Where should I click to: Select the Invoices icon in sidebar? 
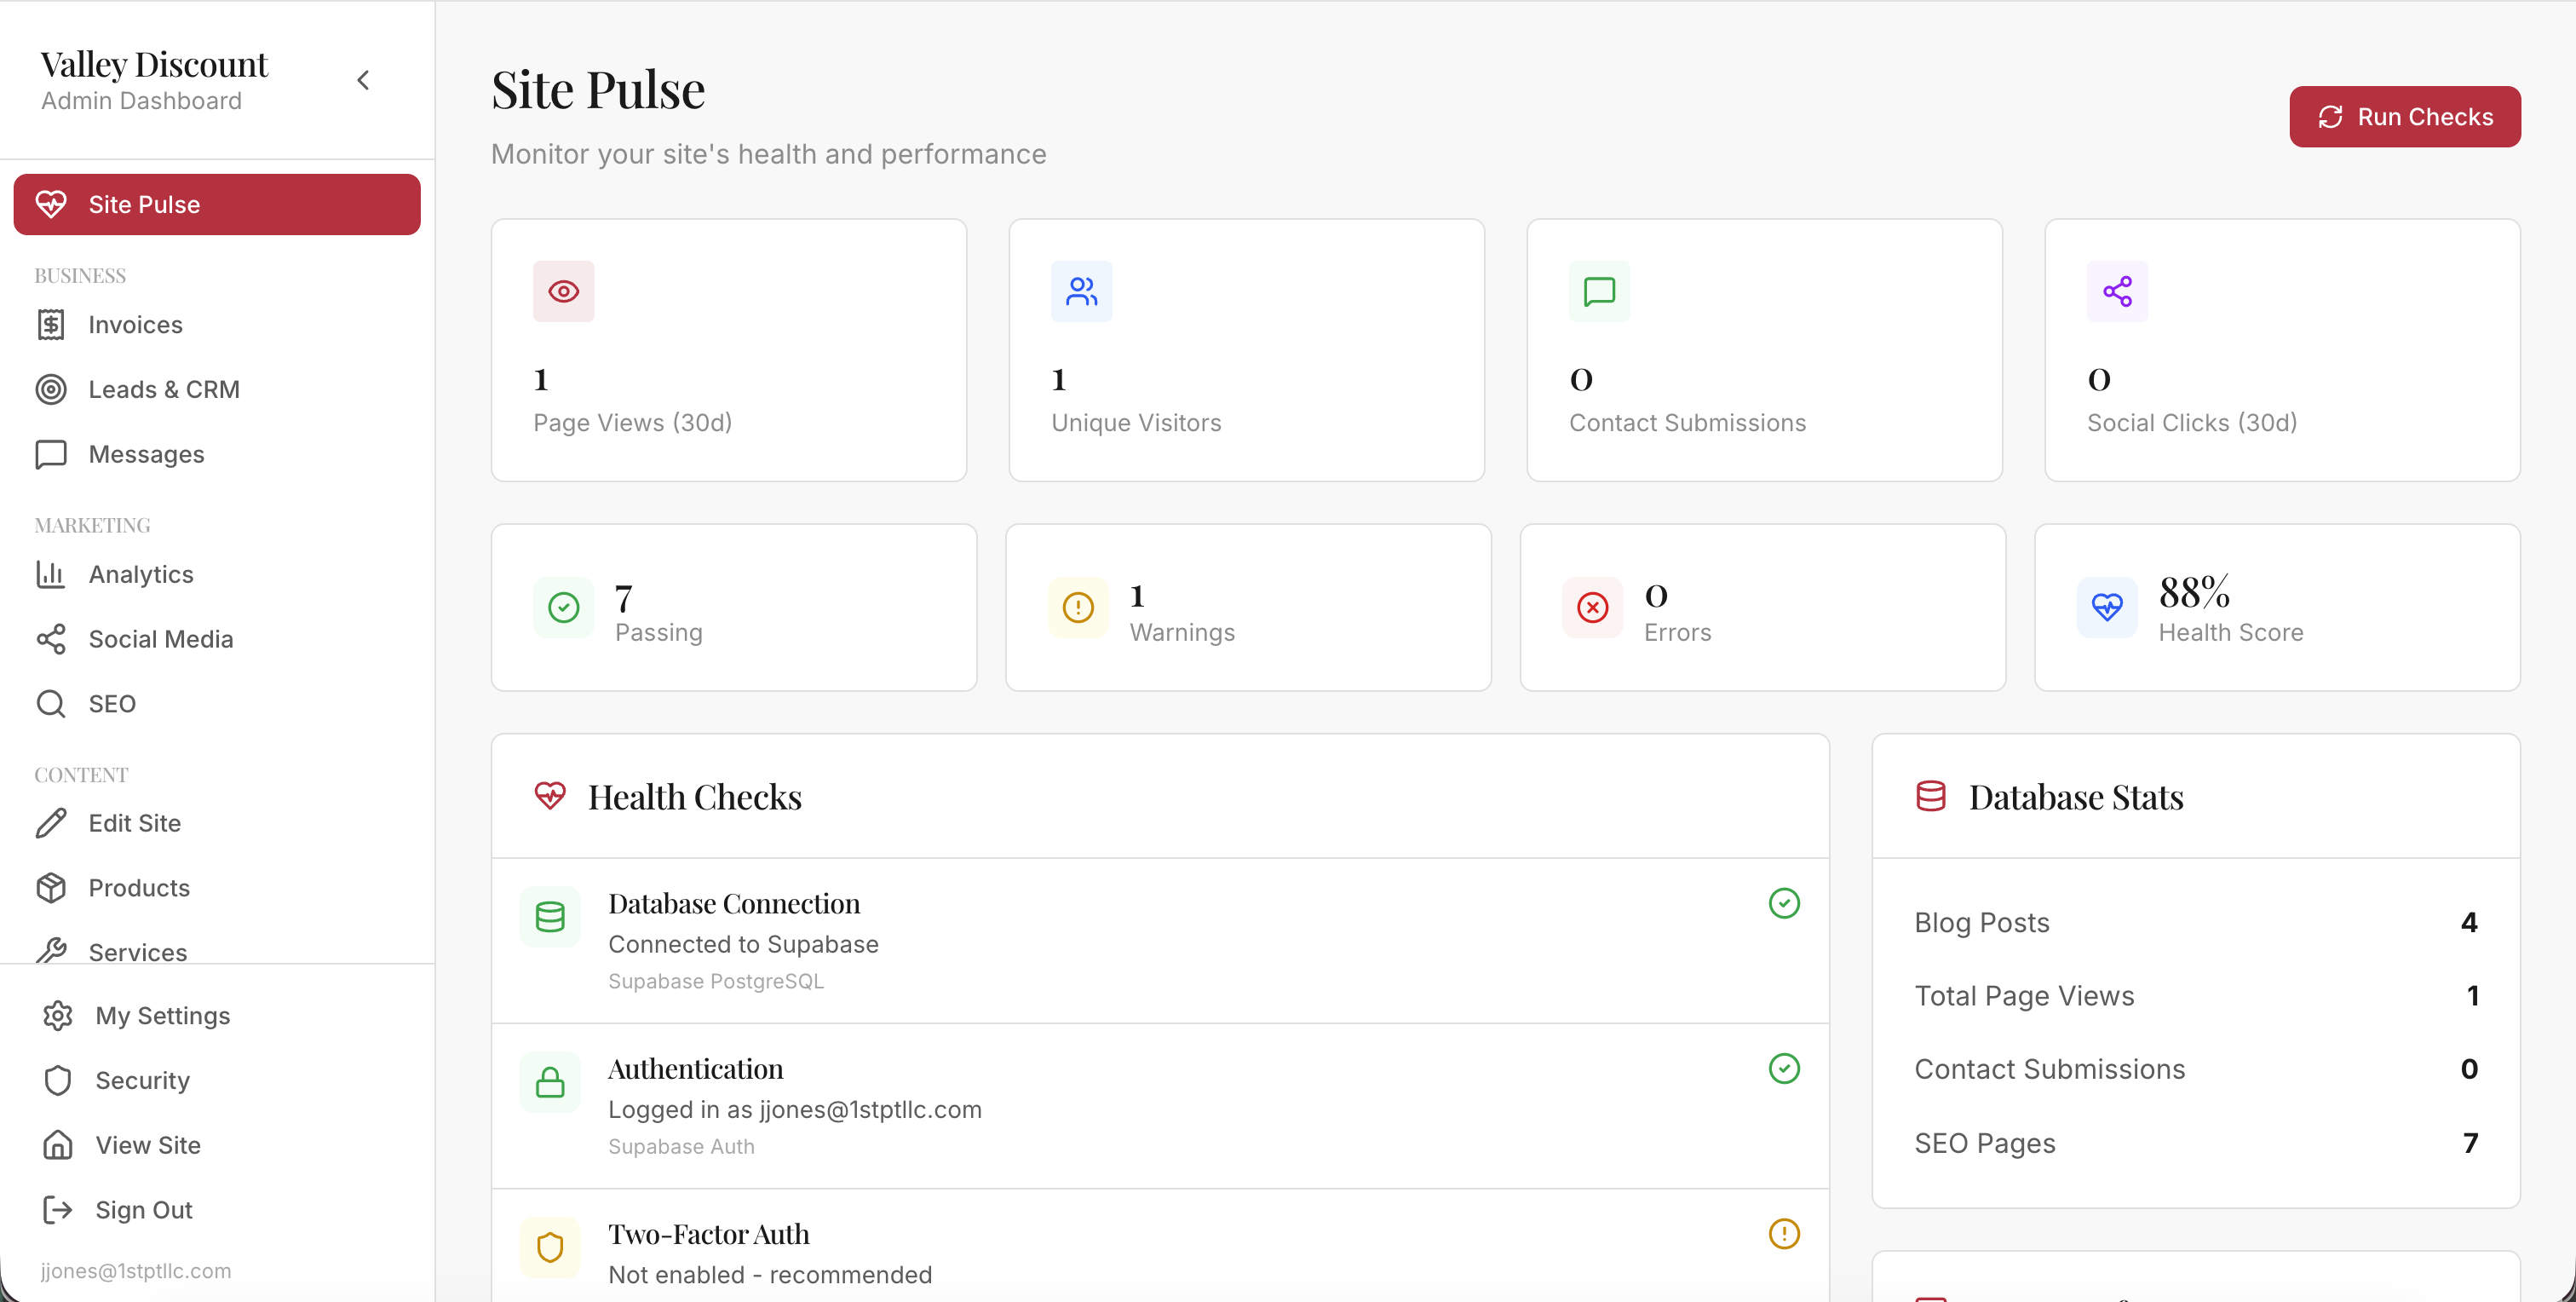52,324
